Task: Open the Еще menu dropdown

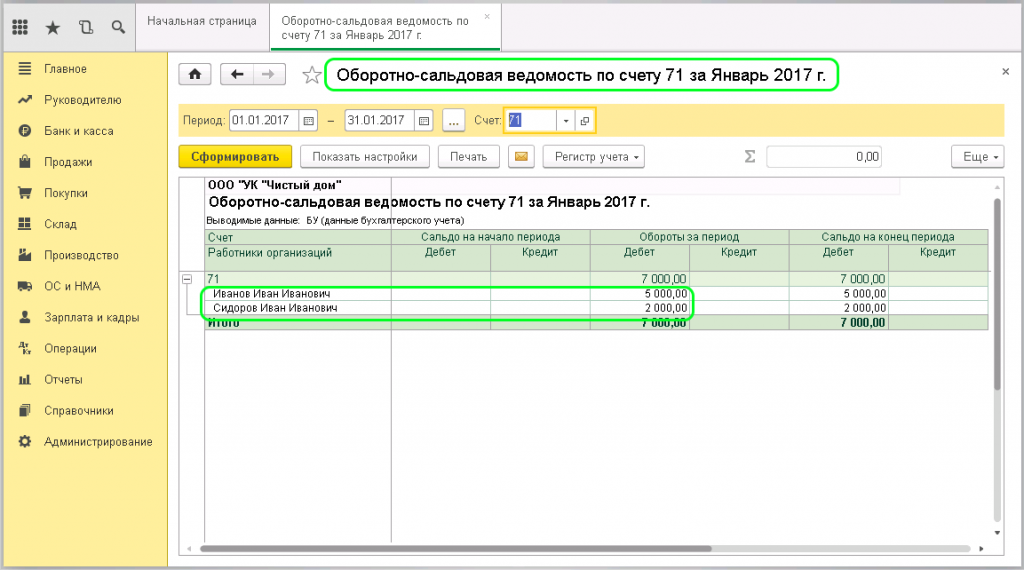Action: pos(976,157)
